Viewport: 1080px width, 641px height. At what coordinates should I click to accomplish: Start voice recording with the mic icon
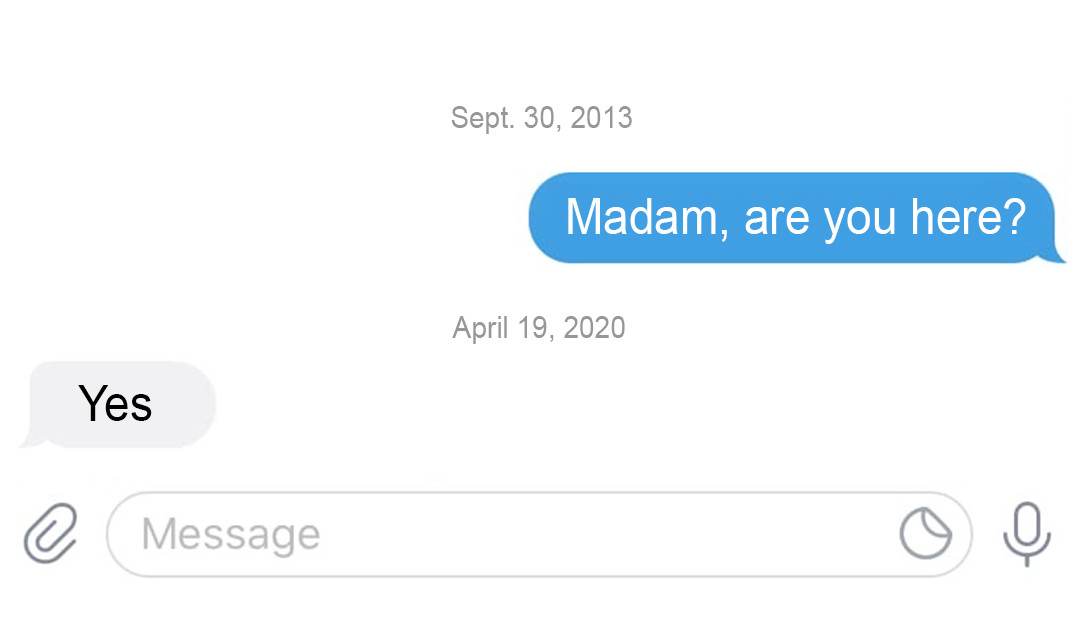1026,534
